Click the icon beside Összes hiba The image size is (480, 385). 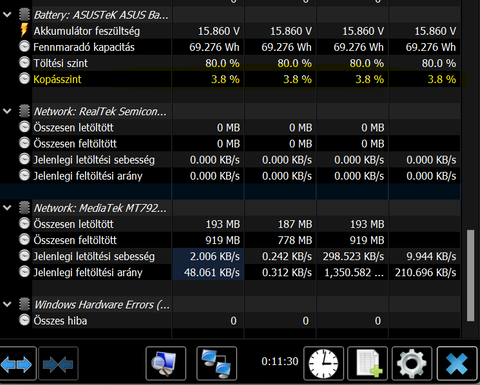pos(24,320)
